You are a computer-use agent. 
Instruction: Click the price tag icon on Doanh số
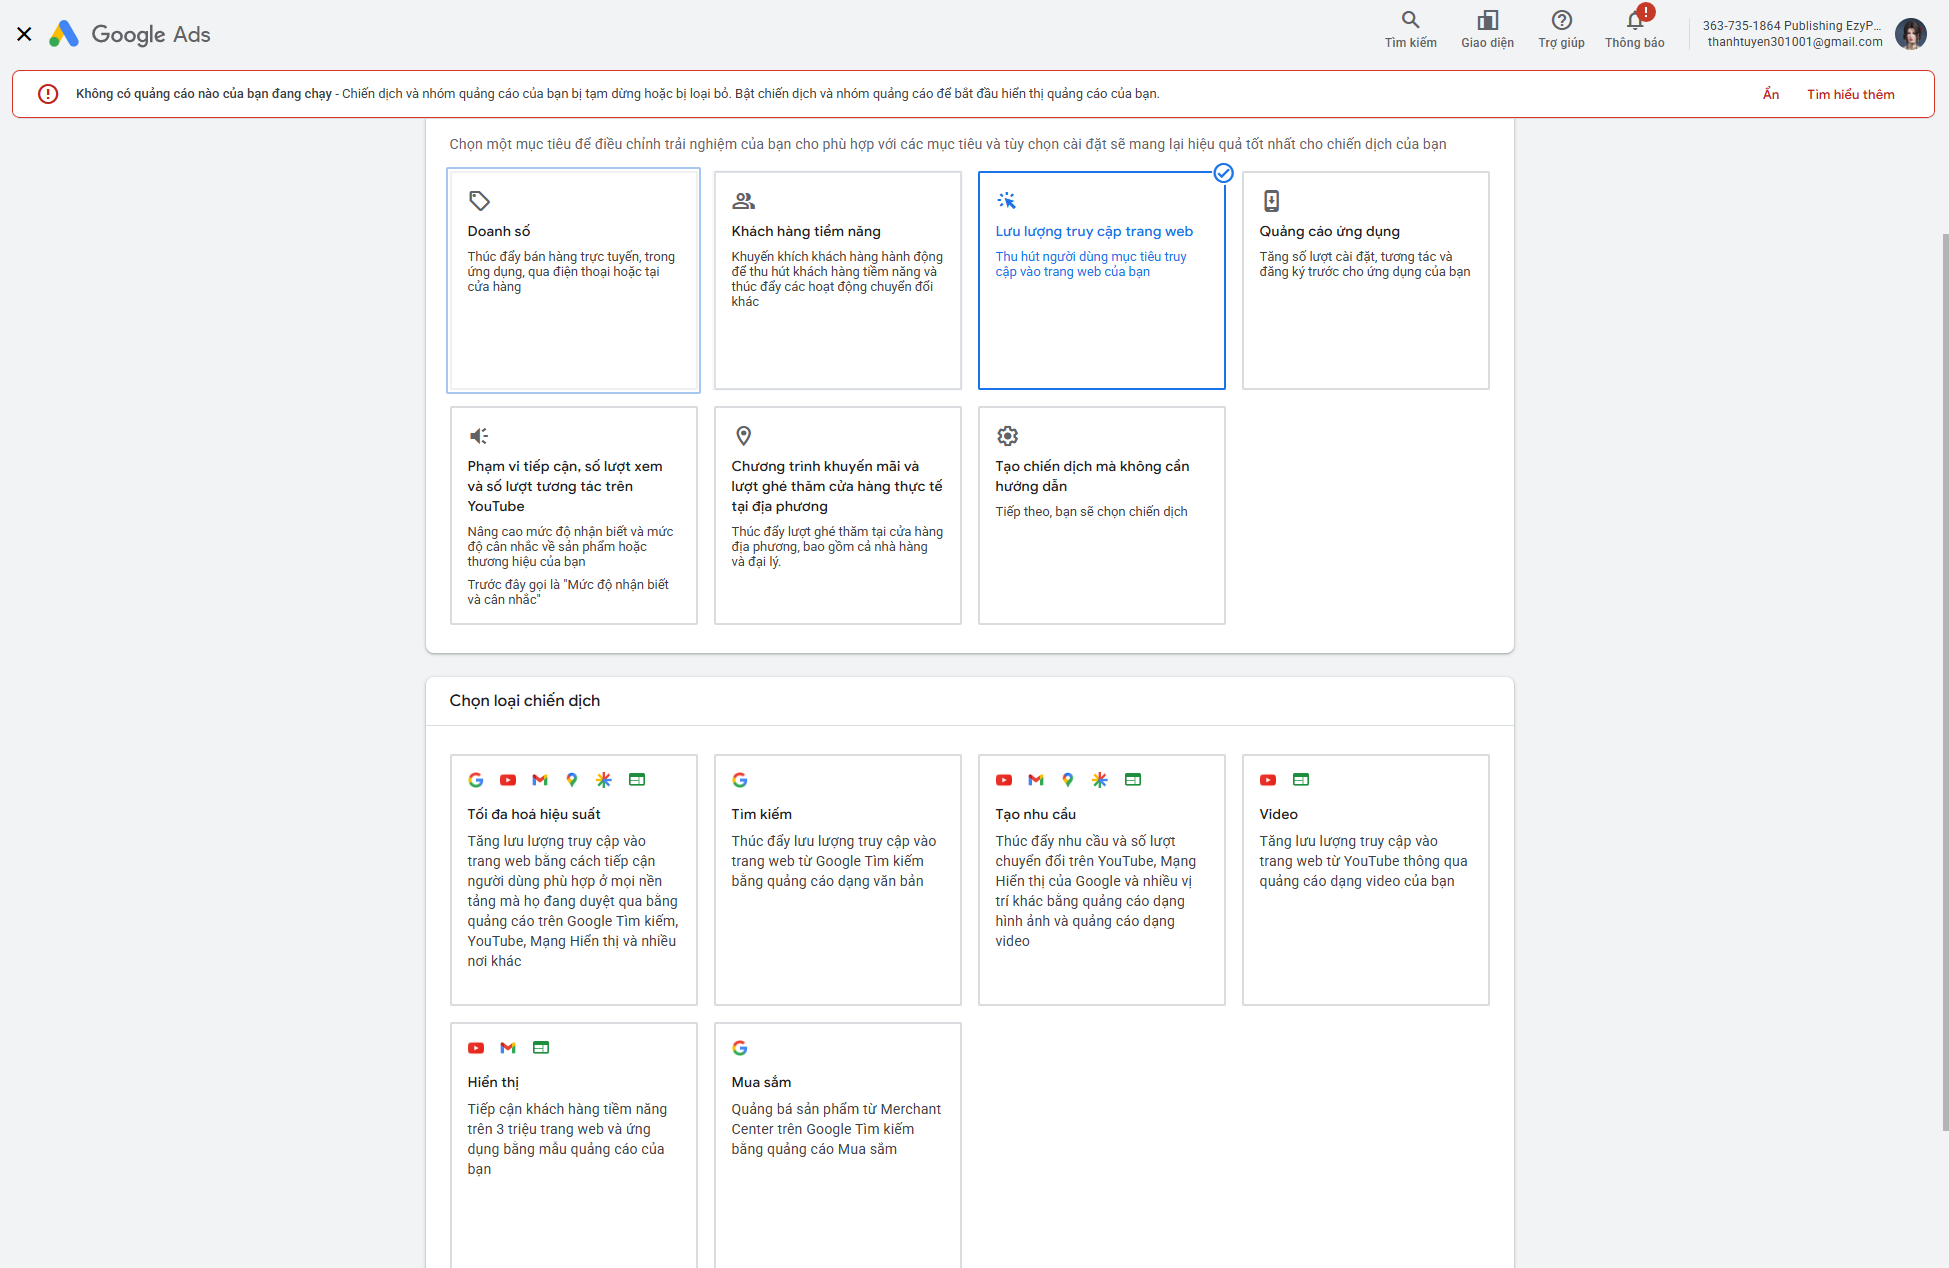tap(479, 201)
